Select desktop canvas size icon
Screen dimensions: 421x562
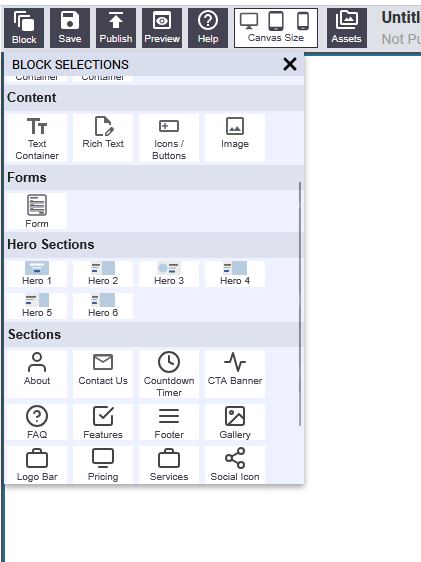click(x=249, y=21)
